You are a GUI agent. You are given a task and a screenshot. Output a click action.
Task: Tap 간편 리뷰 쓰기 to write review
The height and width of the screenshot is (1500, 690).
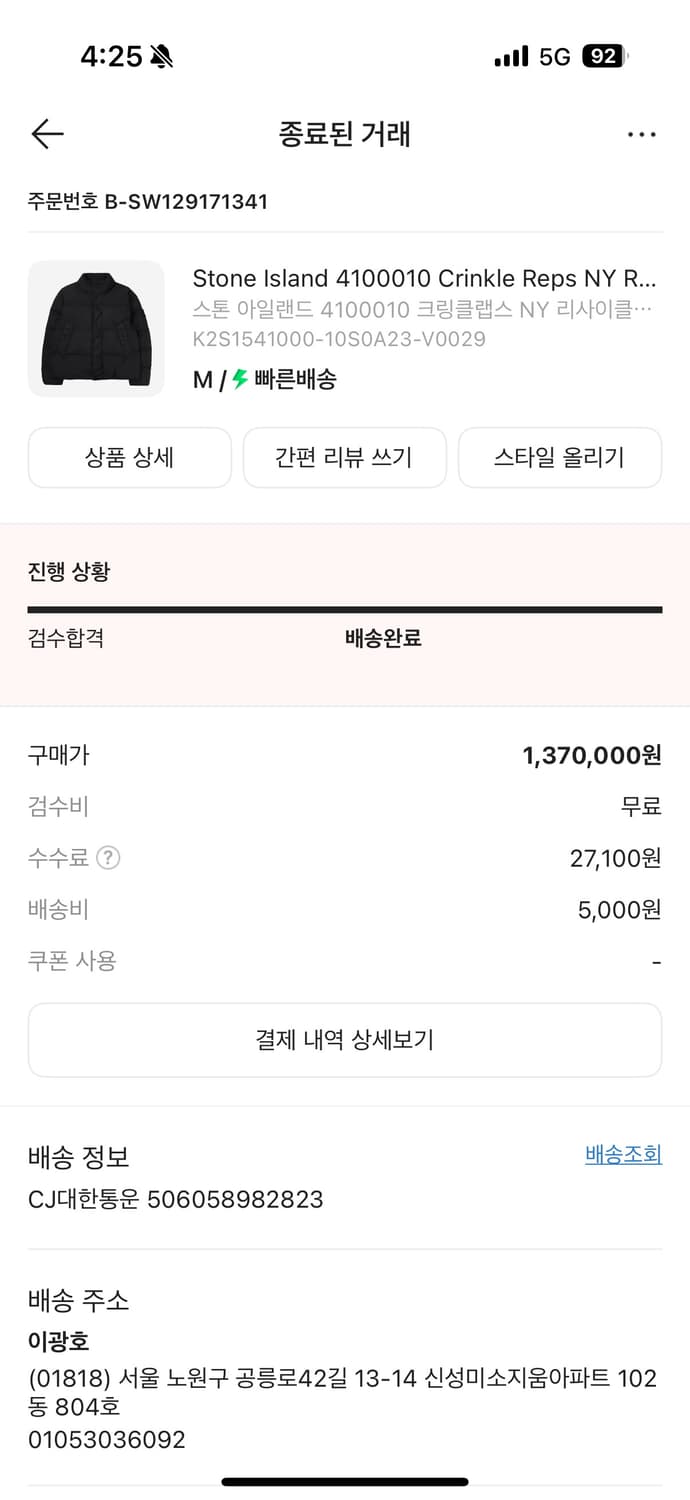(x=344, y=457)
